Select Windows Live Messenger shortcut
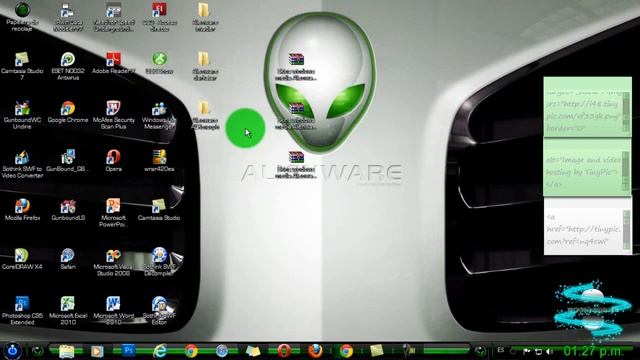 coord(159,115)
